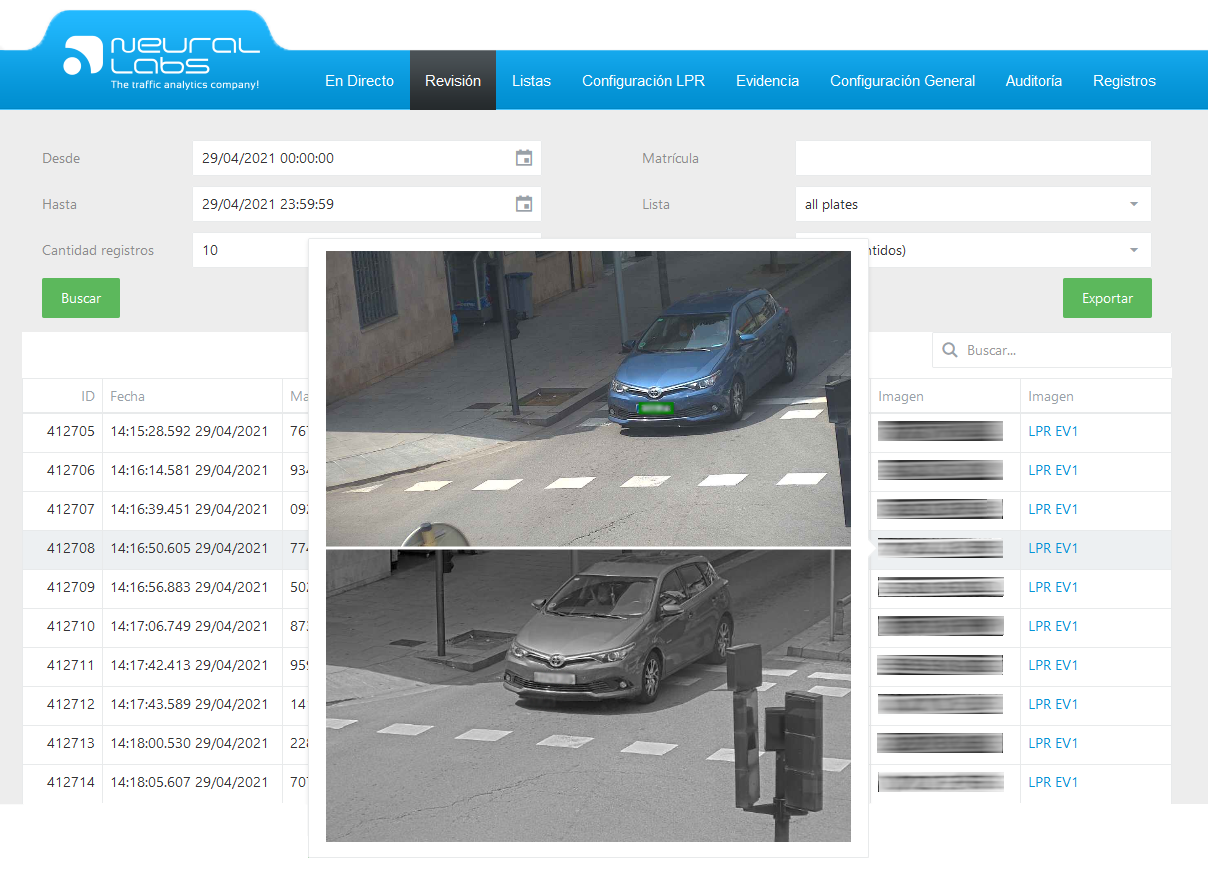
Task: Go to Configuración LPR
Action: point(643,81)
